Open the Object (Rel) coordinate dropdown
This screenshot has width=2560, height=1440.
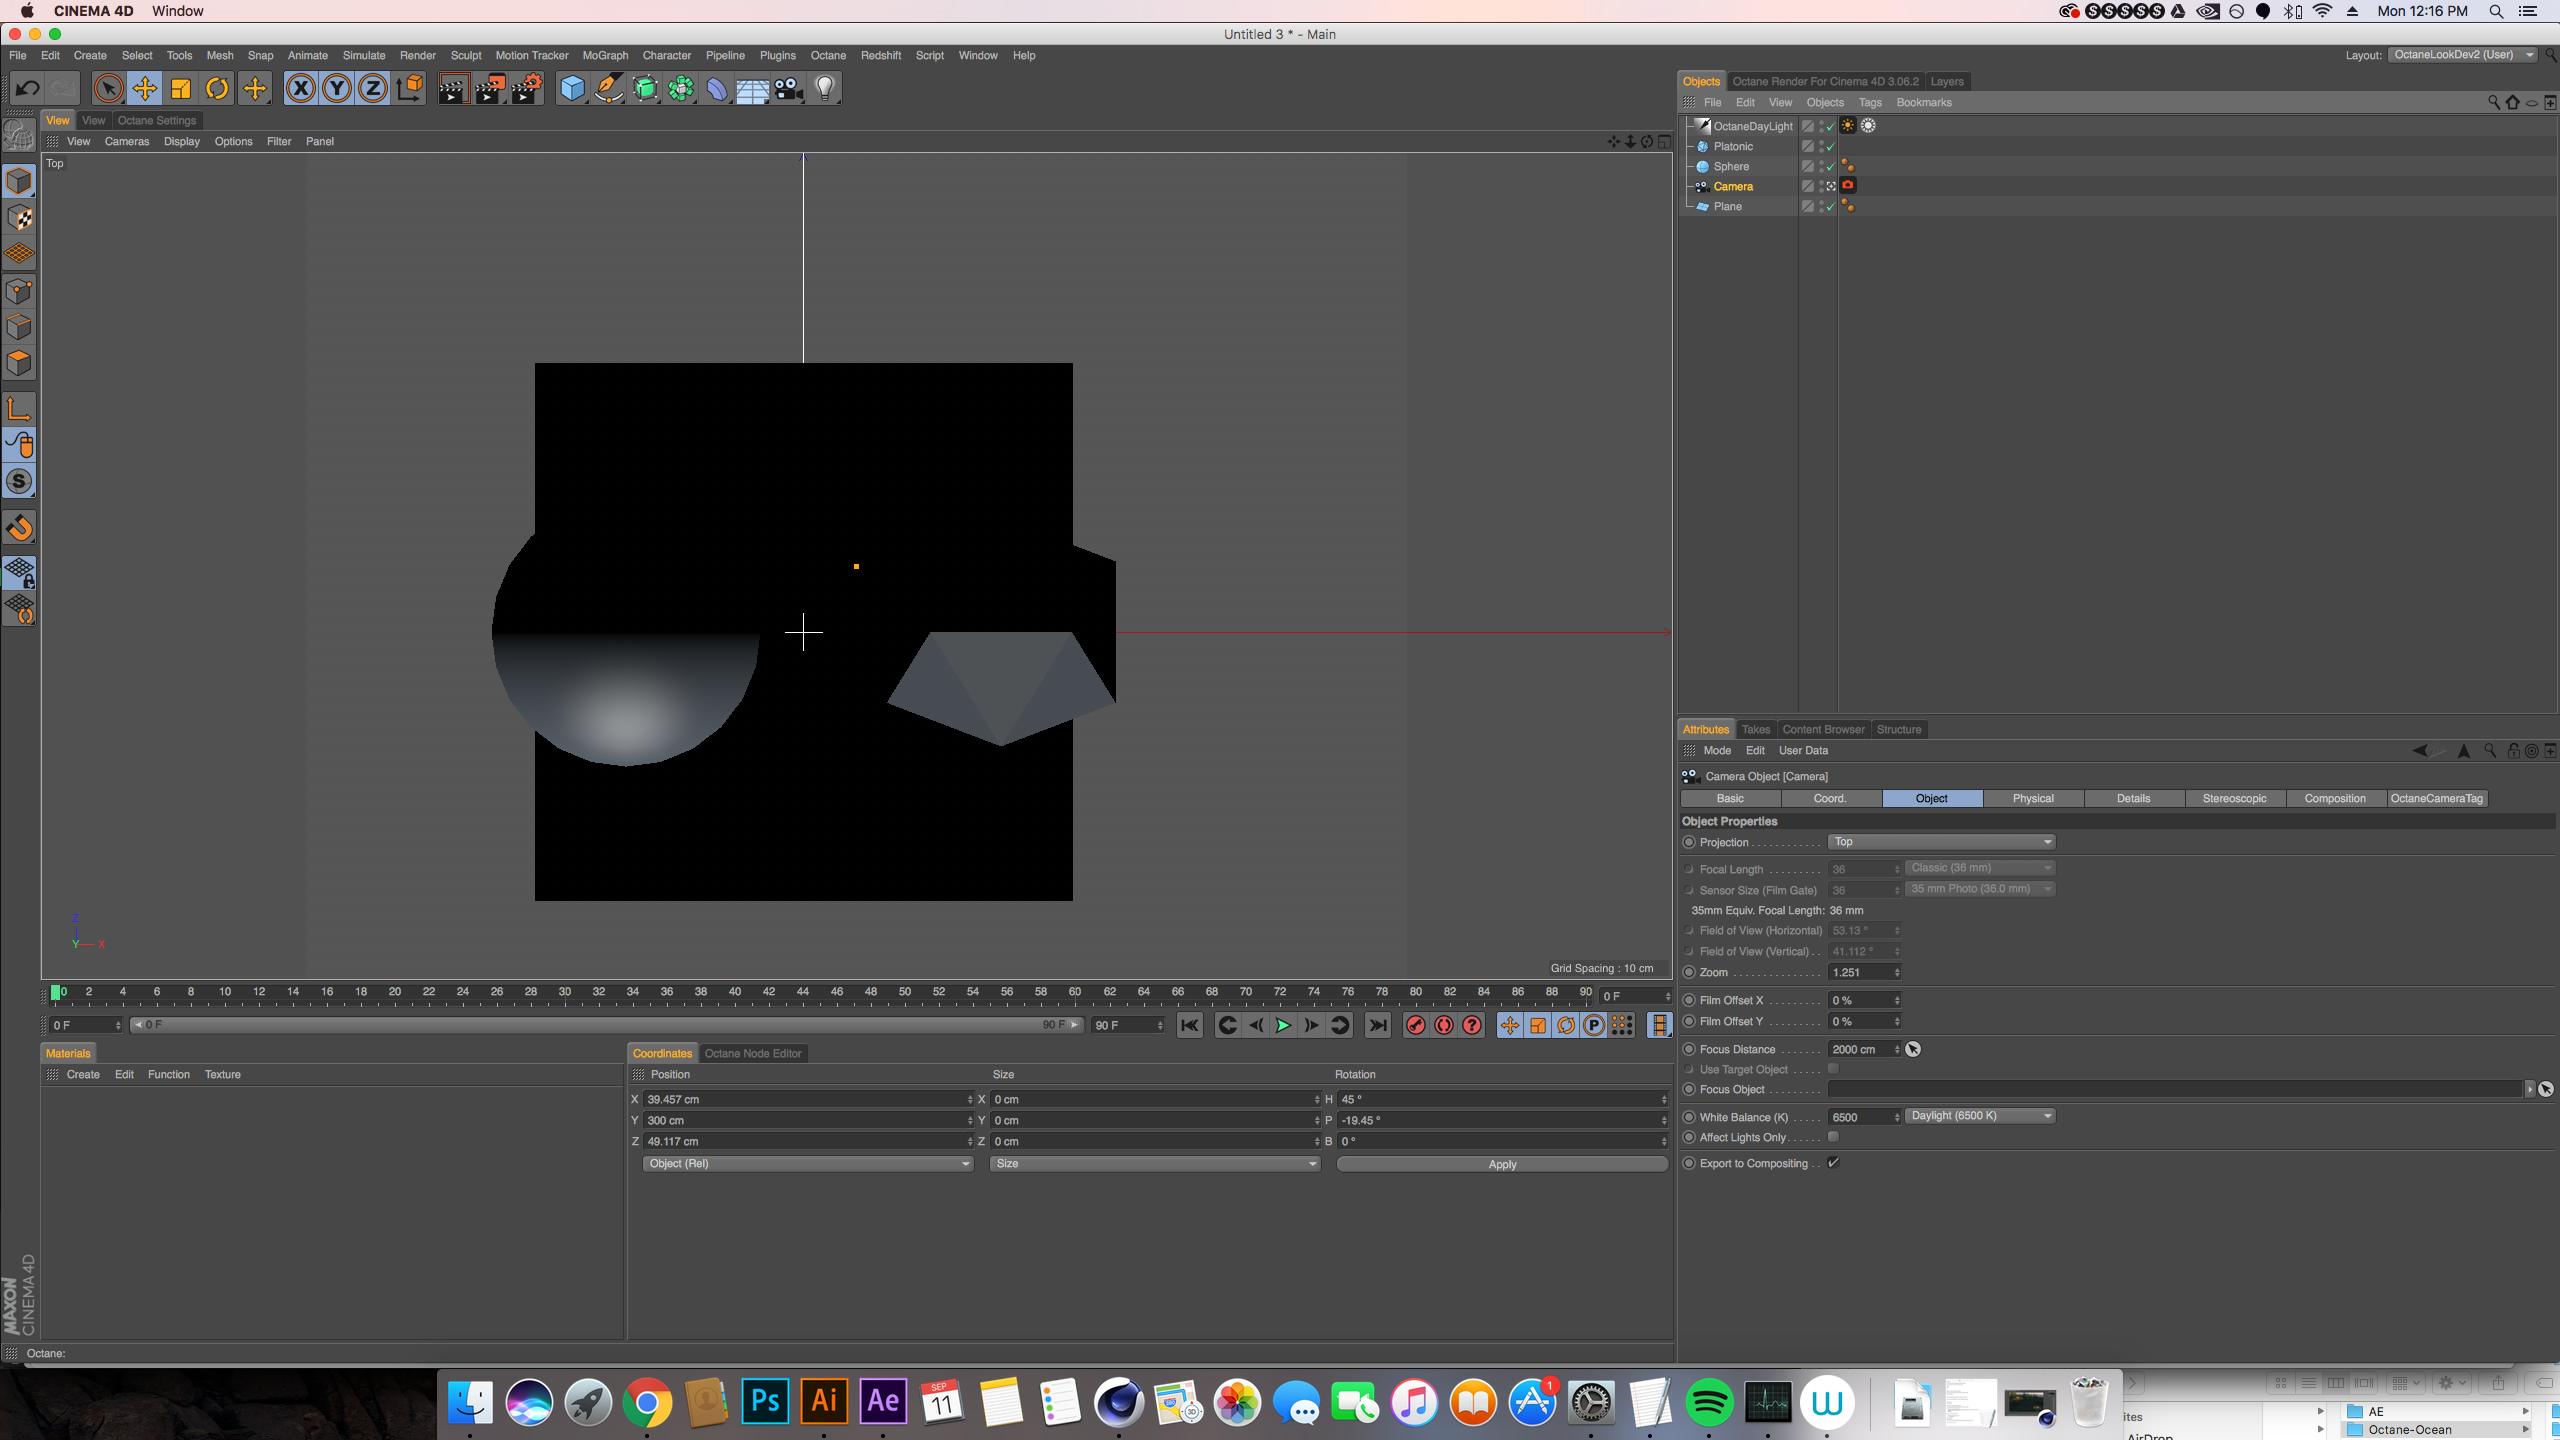click(807, 1164)
